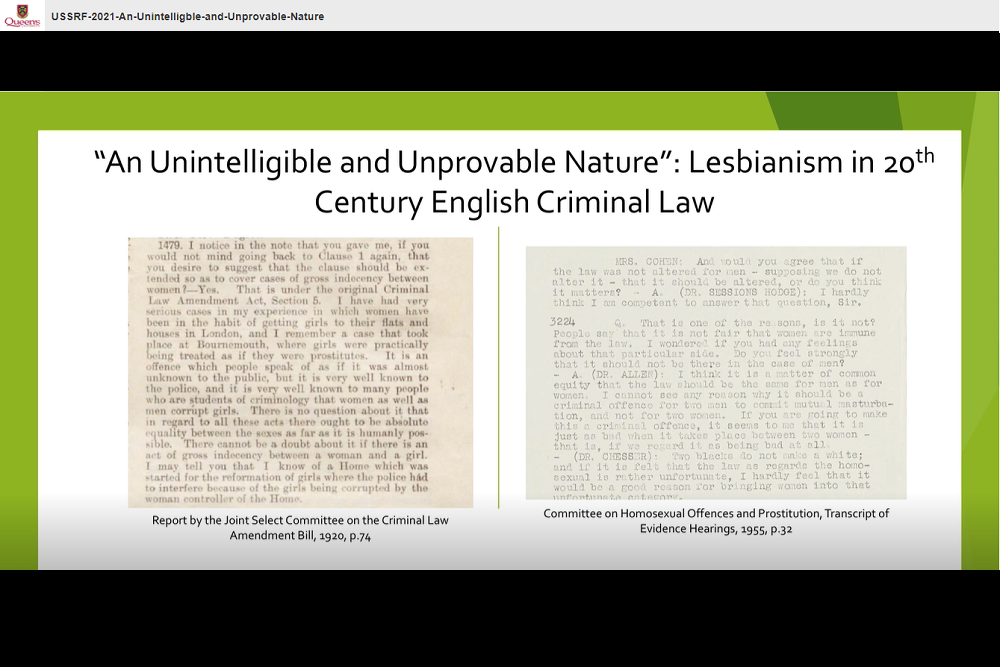Click the Criminal Law Amendment Bill 1920 caption
Screen dimensions: 1000x667
point(300,528)
